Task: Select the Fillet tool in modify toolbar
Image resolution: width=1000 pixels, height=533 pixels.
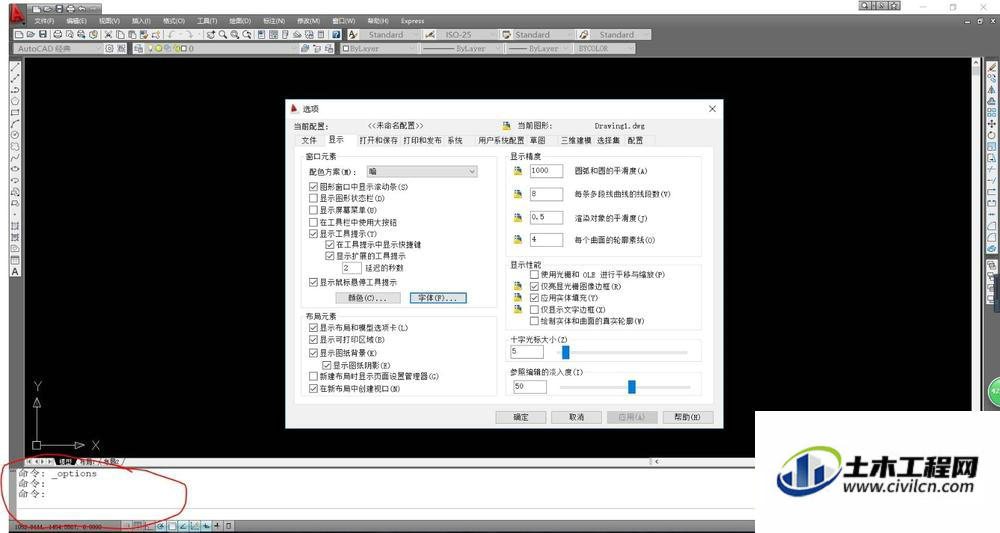Action: click(992, 238)
